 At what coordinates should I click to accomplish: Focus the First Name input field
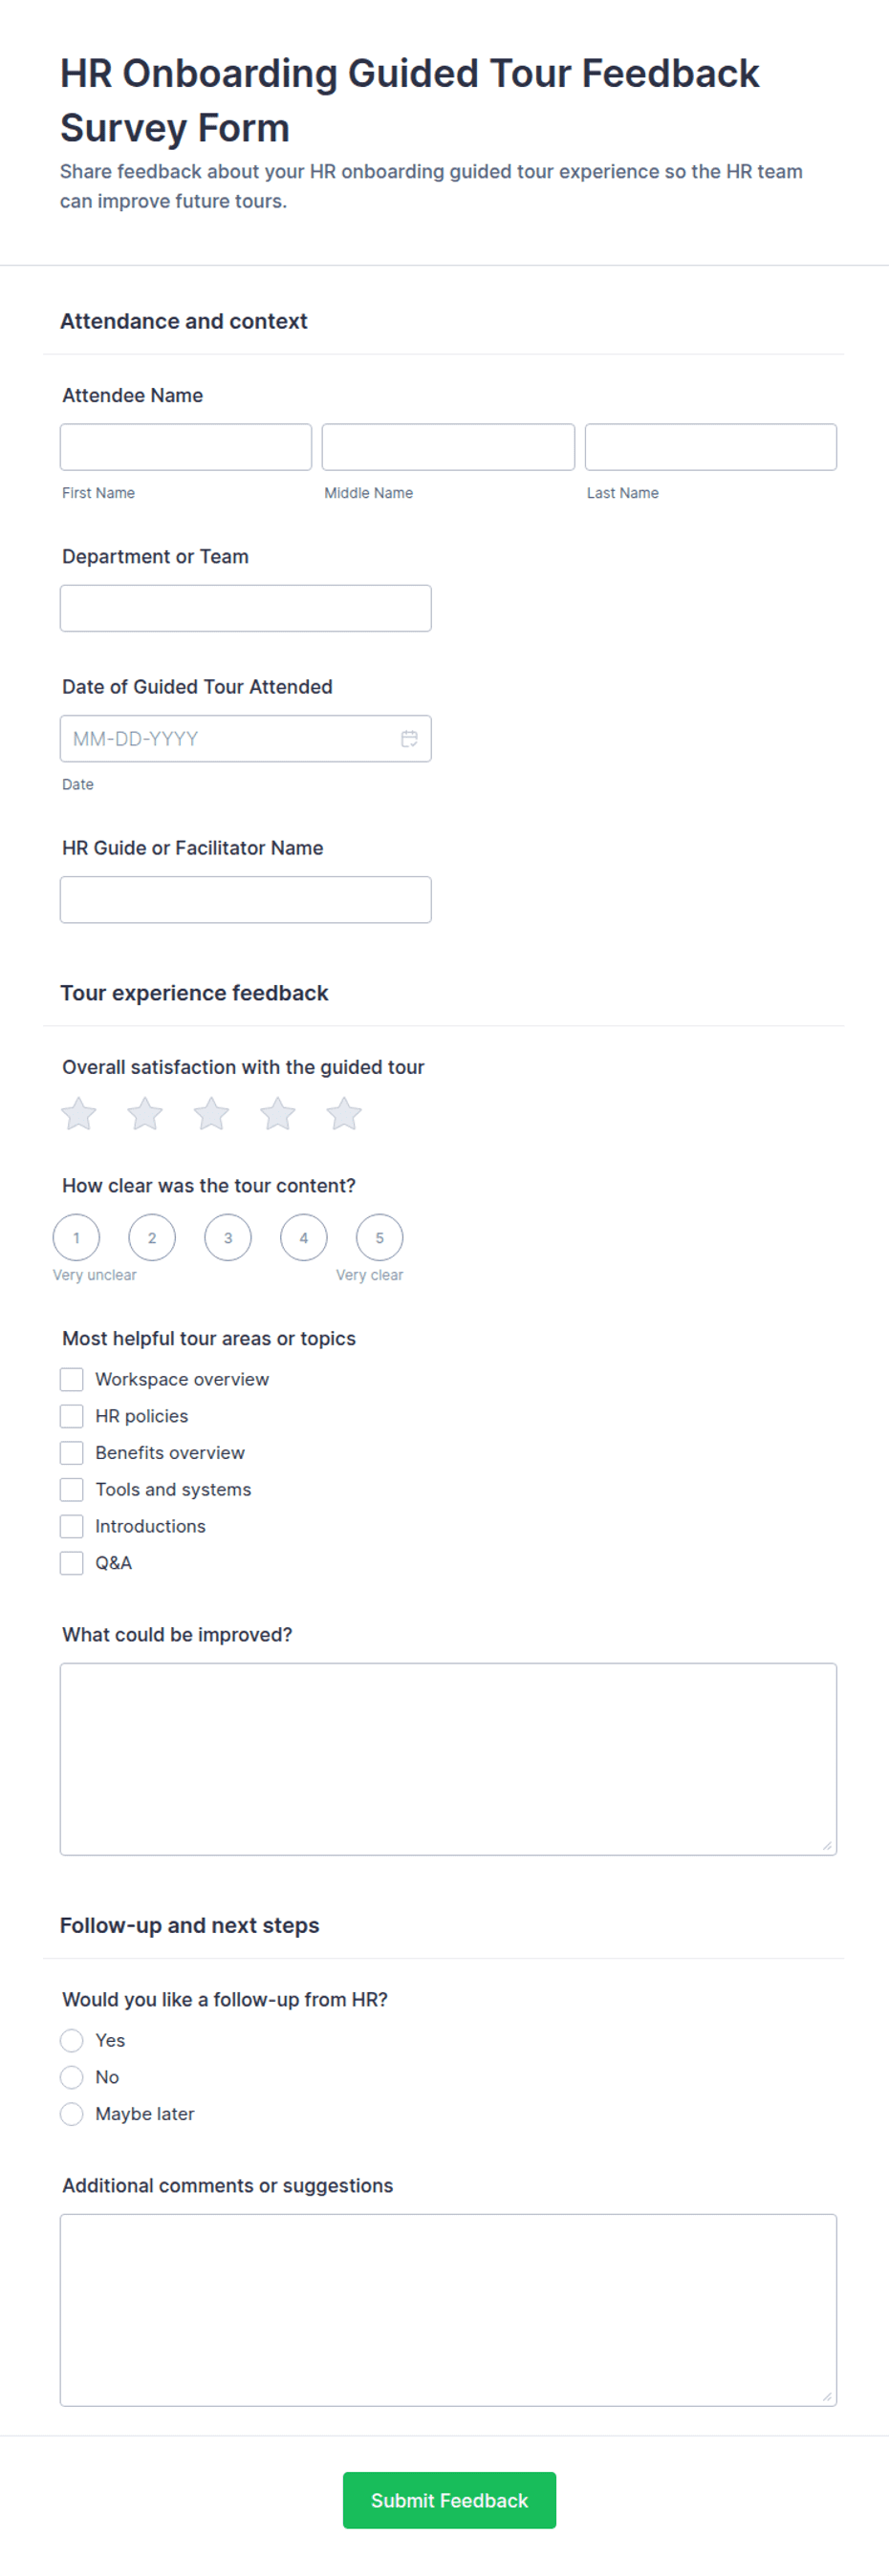pyautogui.click(x=186, y=447)
